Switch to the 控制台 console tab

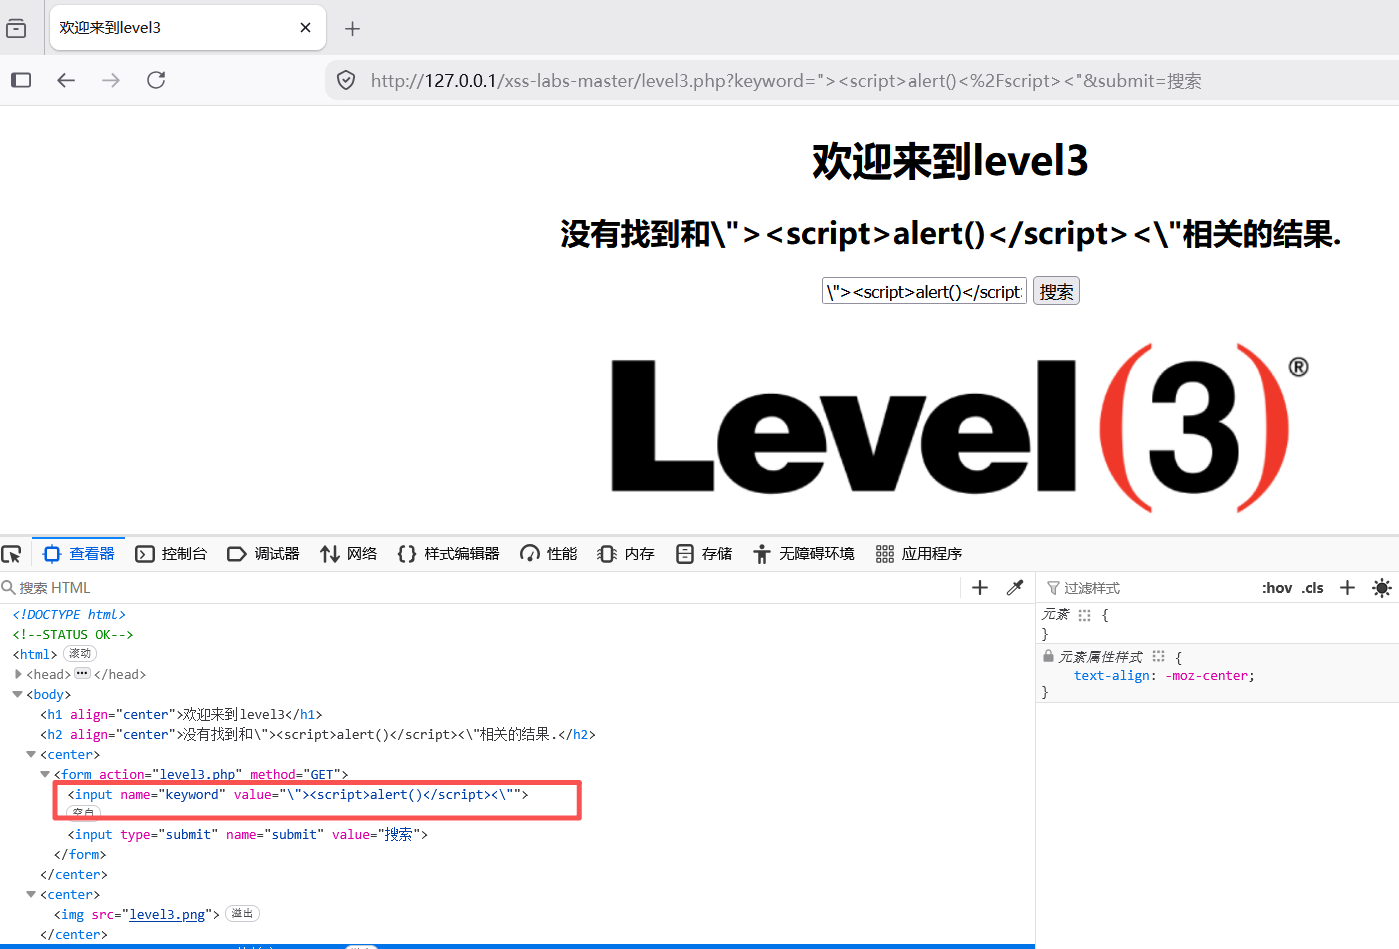tap(171, 554)
